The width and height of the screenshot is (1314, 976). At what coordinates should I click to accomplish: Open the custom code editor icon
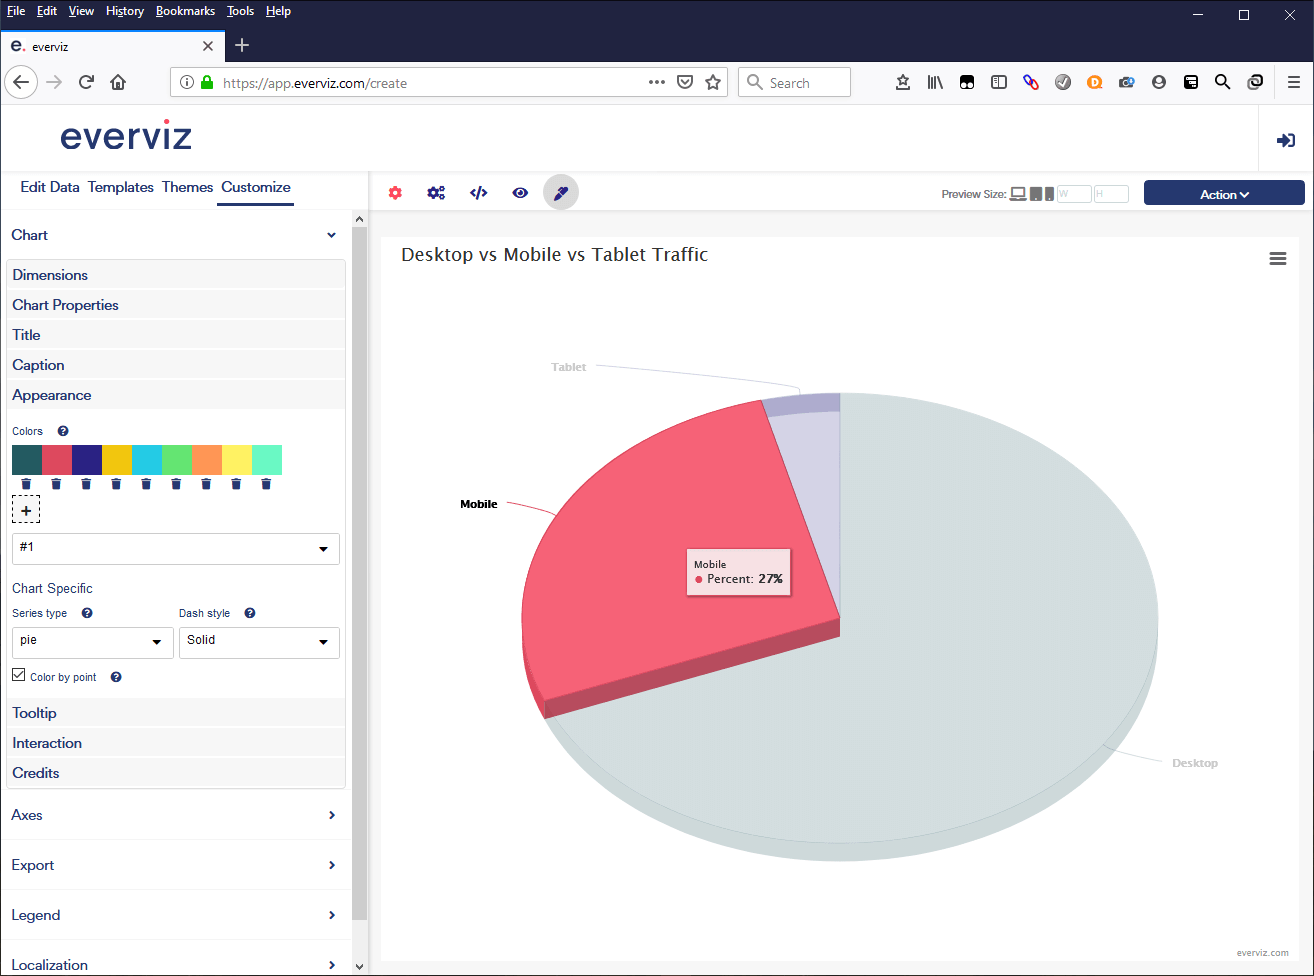[478, 192]
